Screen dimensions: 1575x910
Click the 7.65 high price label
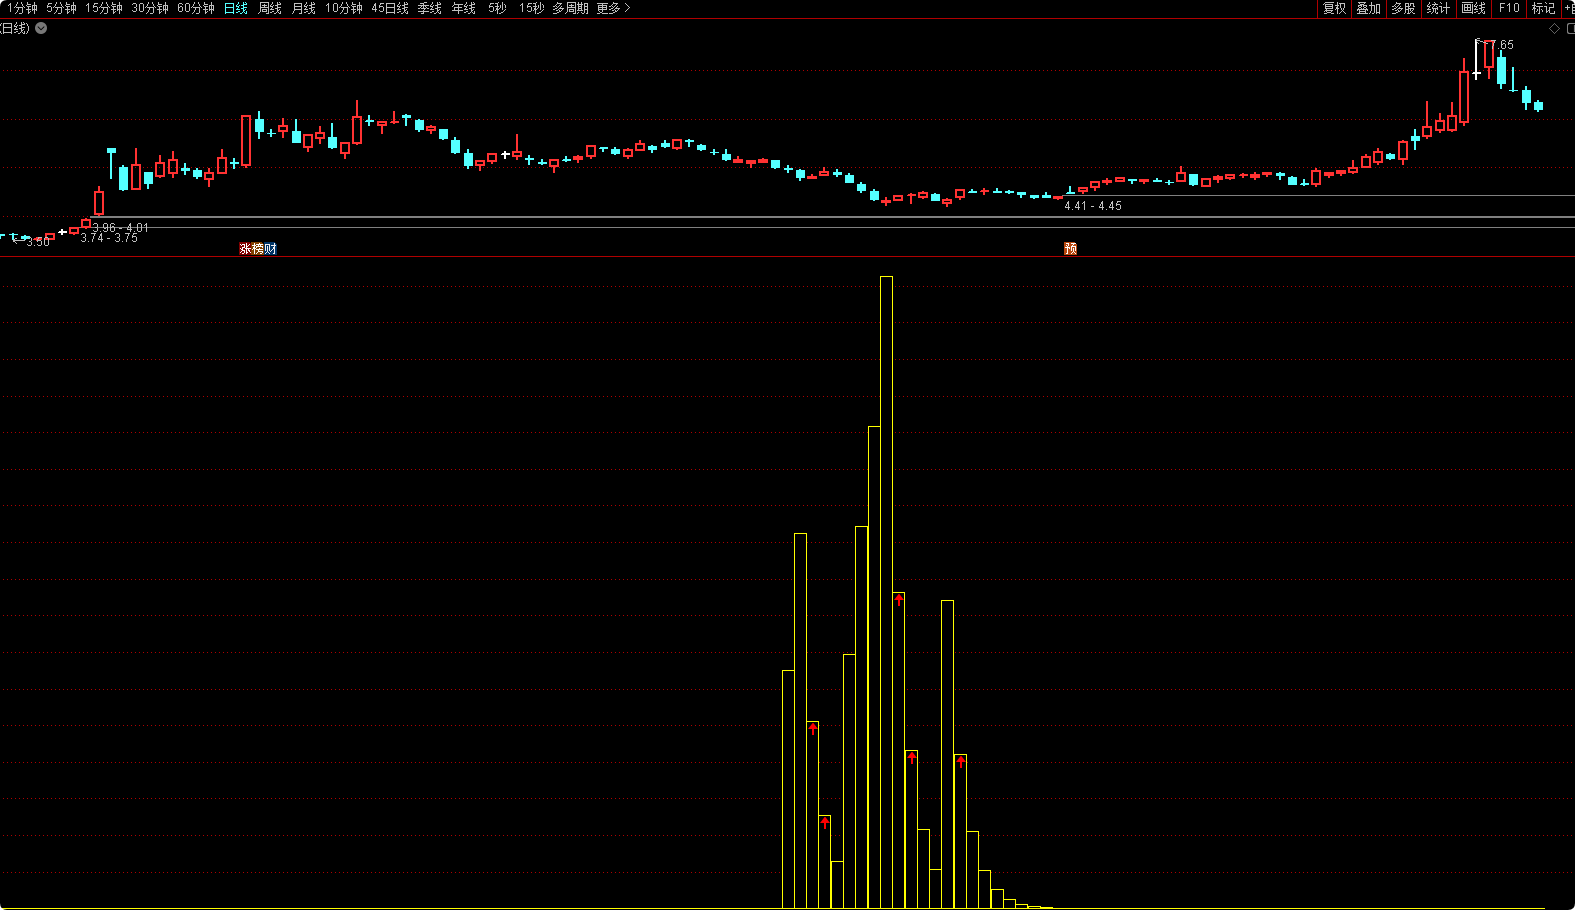(1501, 45)
